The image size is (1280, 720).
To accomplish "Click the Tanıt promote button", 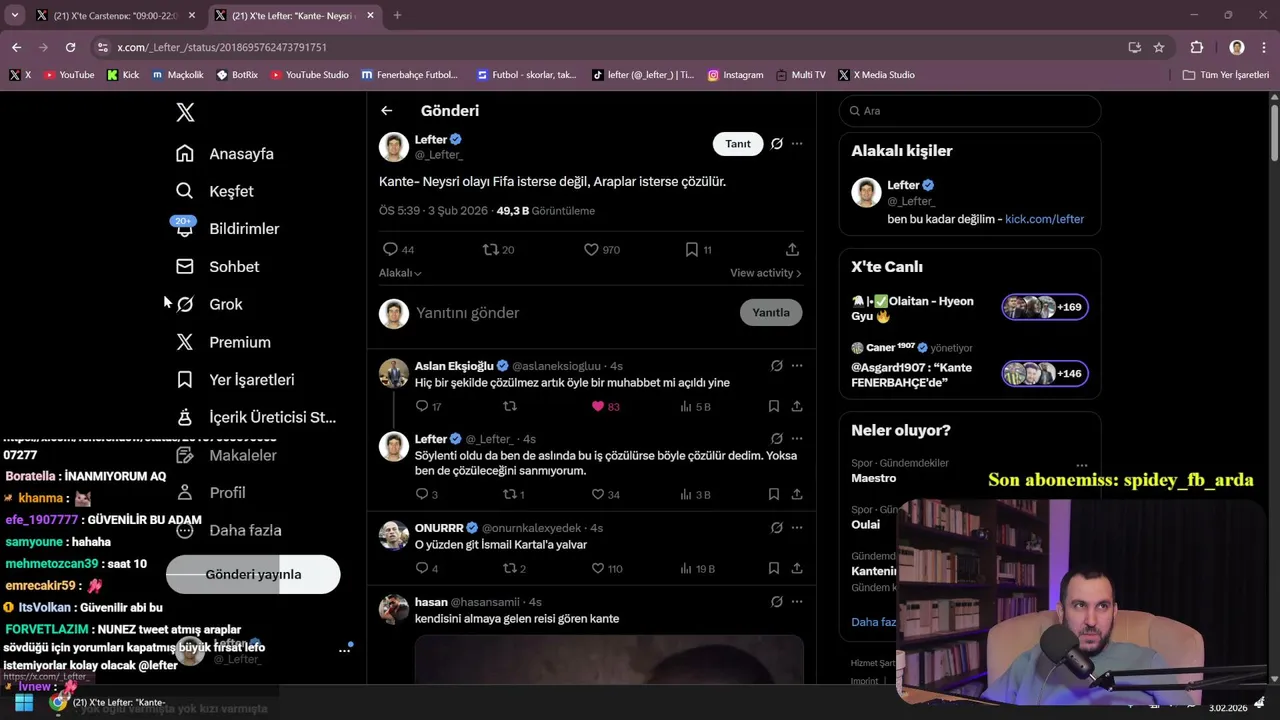I will pos(738,144).
